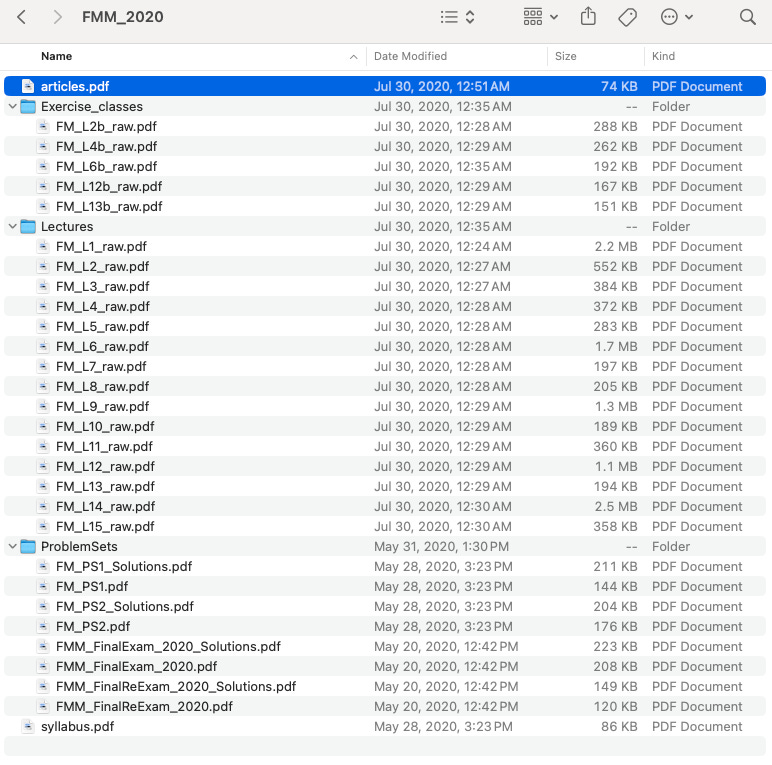772x765 pixels.
Task: Select the file name FMM_FinalReExam_2020_Solutions.pdf
Action: (x=176, y=687)
